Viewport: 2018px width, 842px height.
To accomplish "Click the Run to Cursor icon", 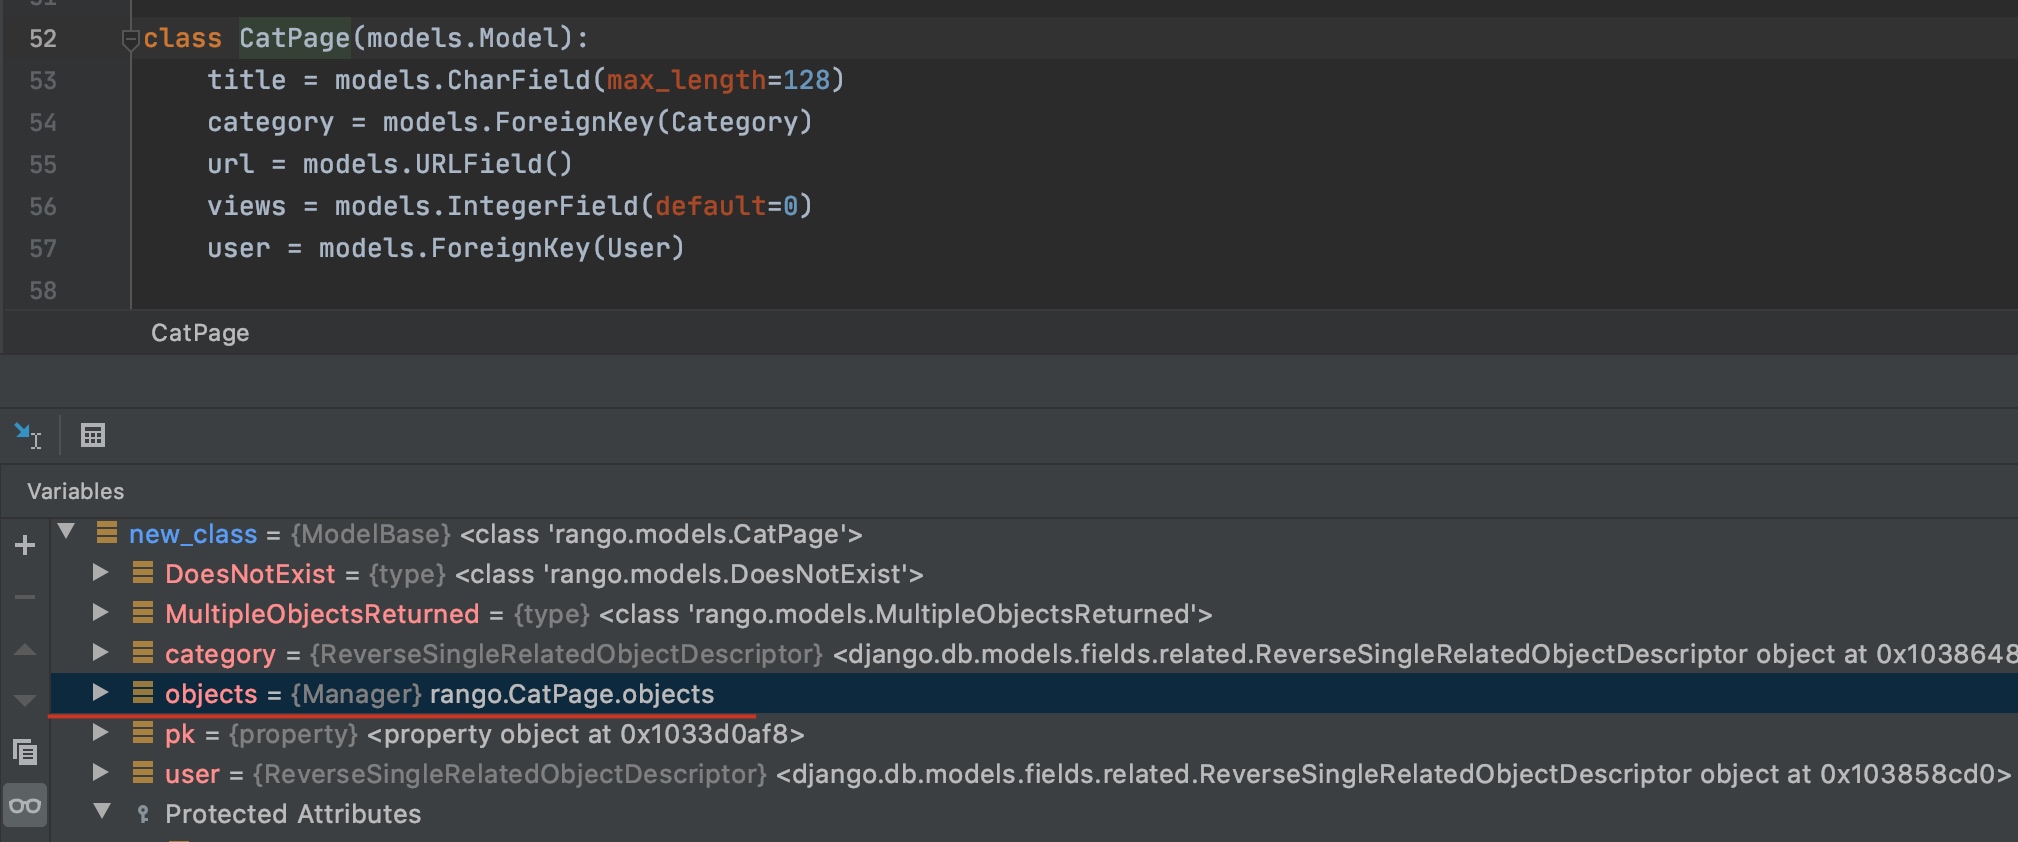I will click(27, 436).
